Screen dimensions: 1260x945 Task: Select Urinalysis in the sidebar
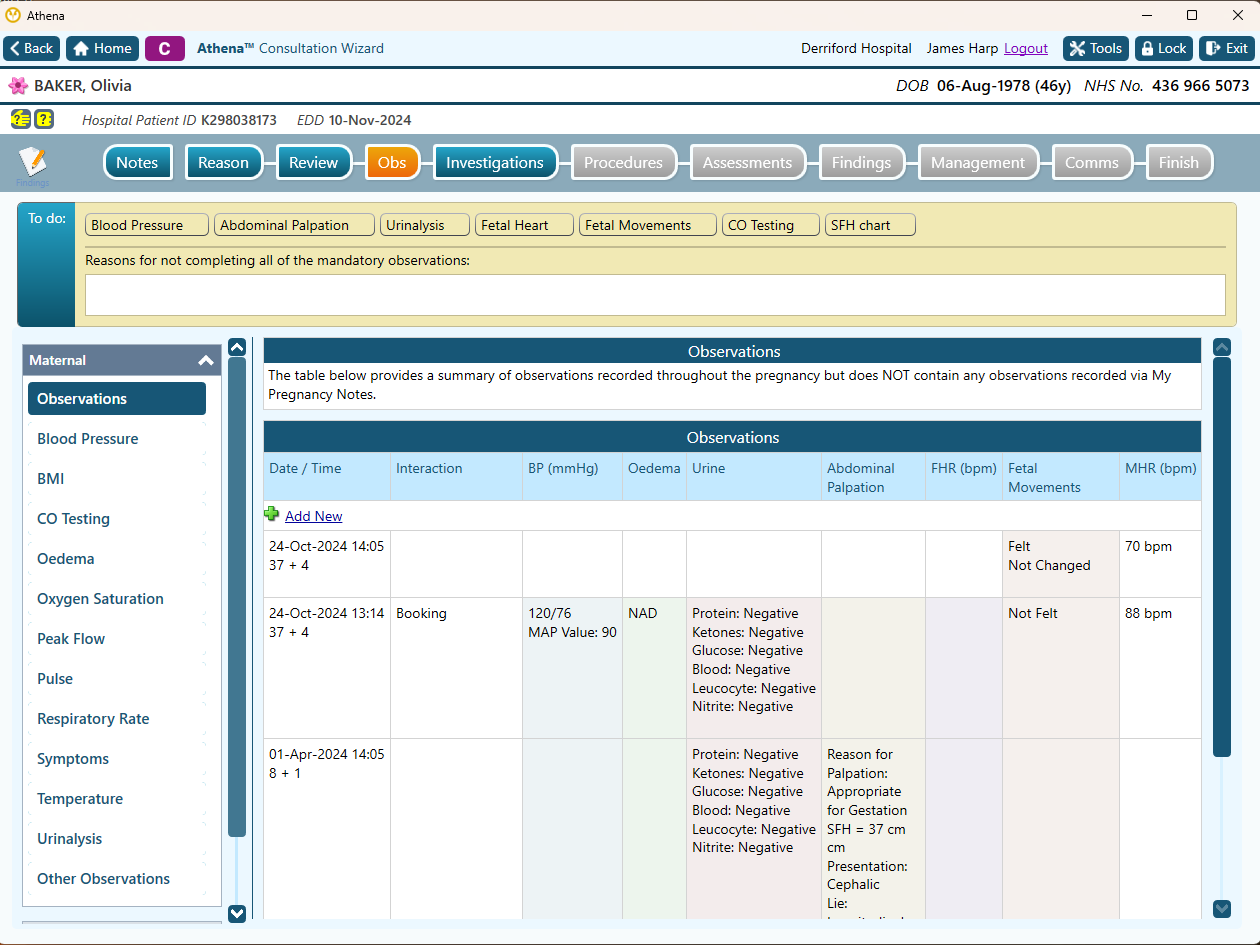tap(117, 839)
